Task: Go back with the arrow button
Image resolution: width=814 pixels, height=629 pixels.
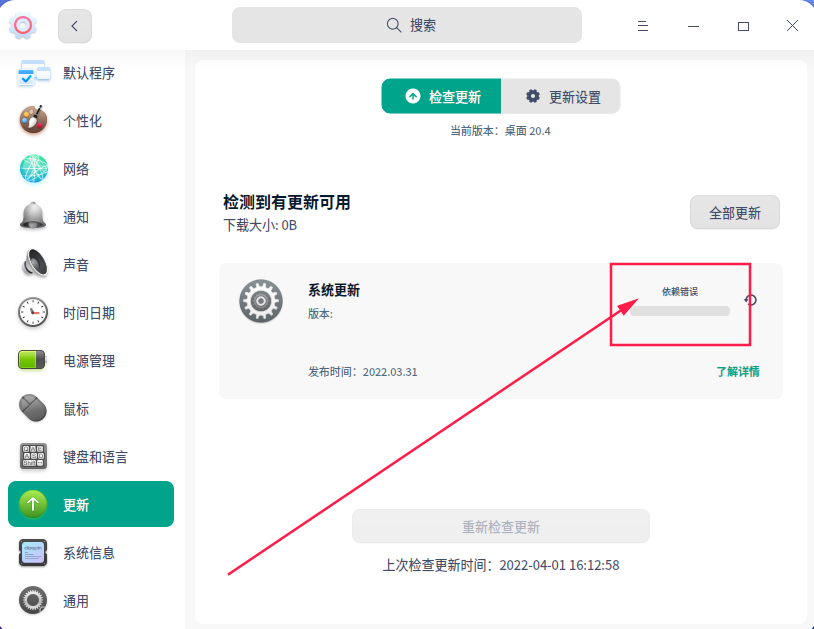Action: coord(75,26)
